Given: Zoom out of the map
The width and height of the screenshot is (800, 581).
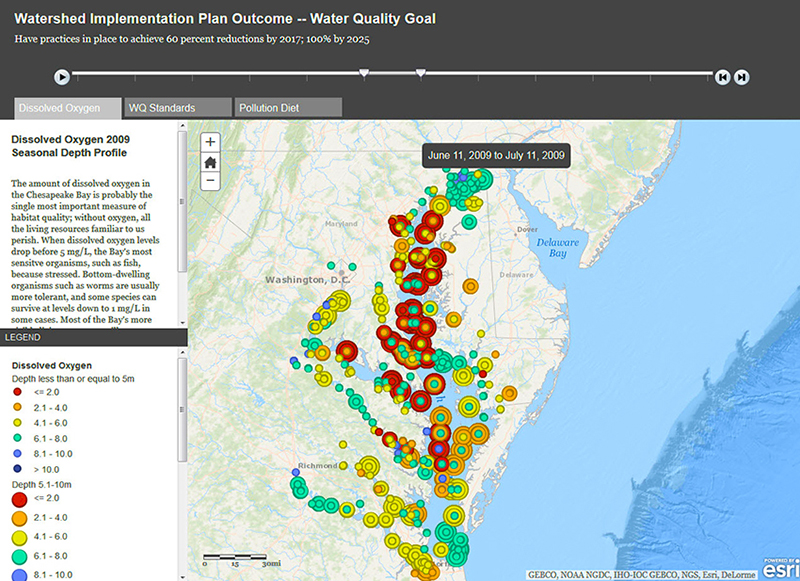Looking at the screenshot, I should coord(210,181).
